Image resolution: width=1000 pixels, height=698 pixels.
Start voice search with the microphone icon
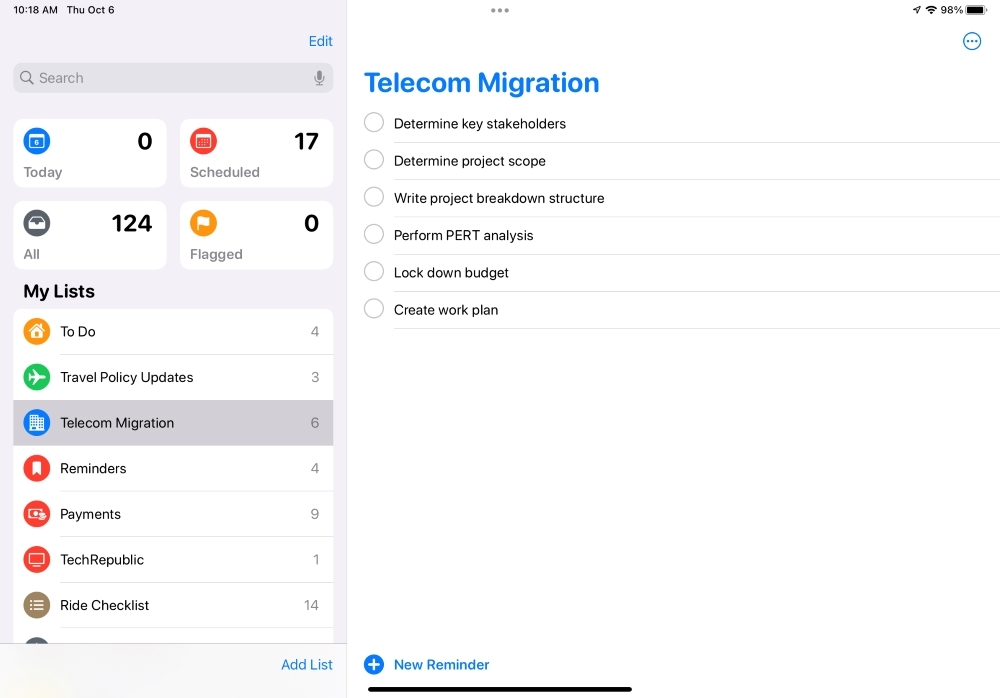click(318, 77)
